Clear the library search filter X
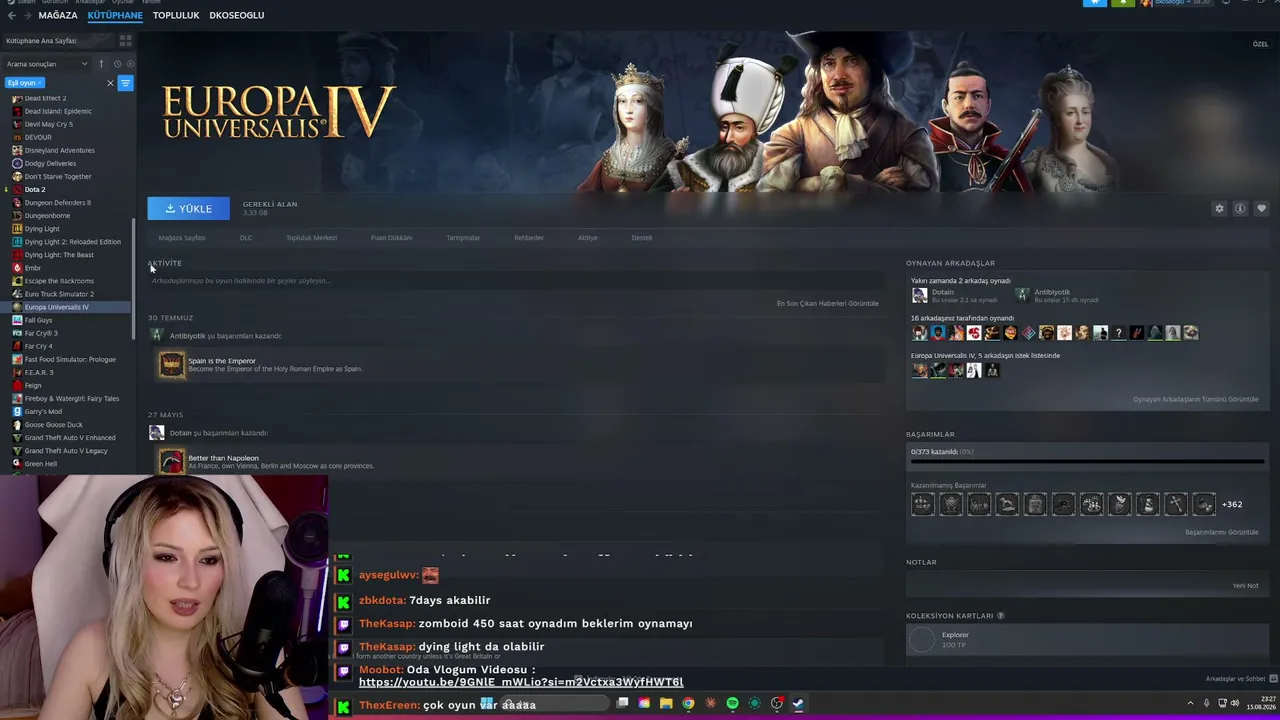This screenshot has height=720, width=1280. point(110,83)
